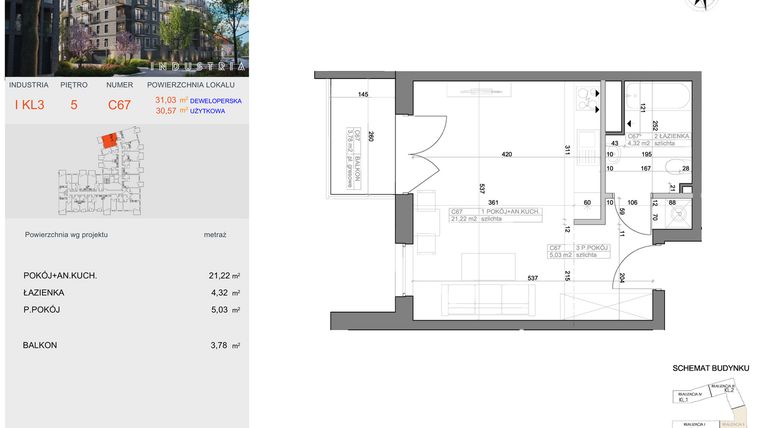The image size is (760, 428).
Task: Click the 420 room width dimension
Action: coord(507,155)
